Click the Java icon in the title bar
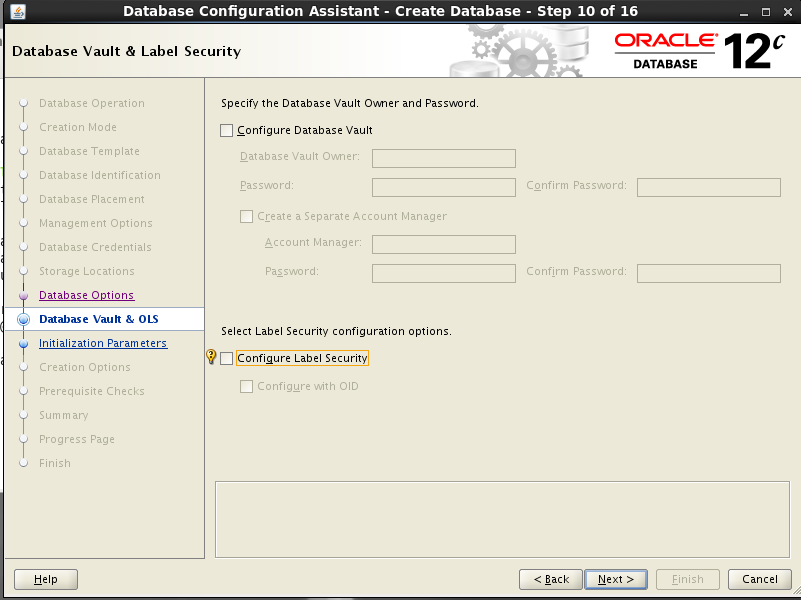The width and height of the screenshot is (801, 600). [18, 11]
